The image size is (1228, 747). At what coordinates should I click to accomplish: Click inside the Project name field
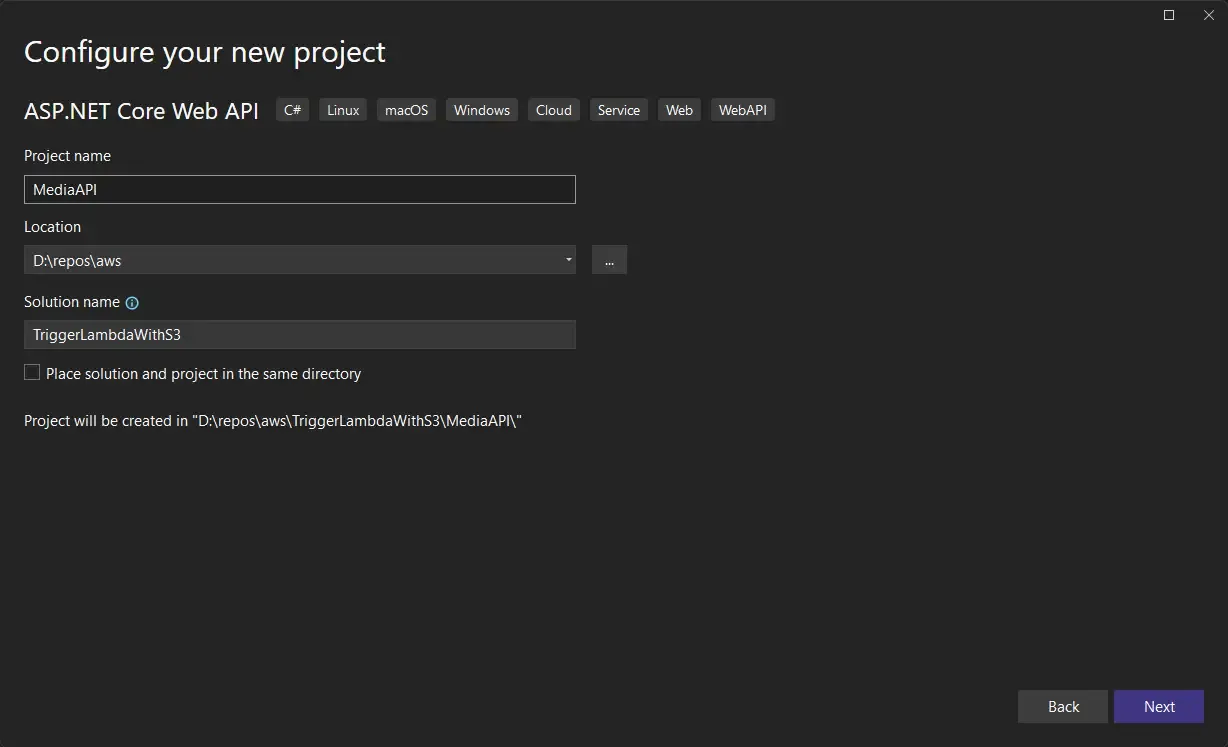tap(300, 189)
